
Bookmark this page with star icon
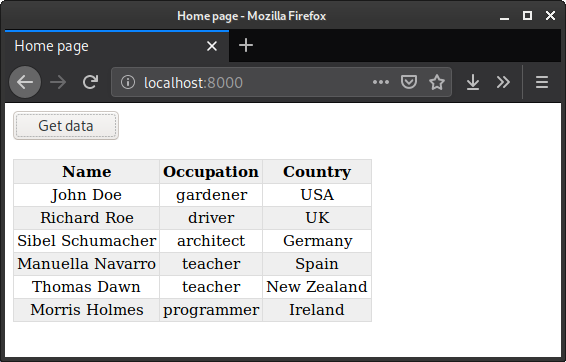[437, 82]
